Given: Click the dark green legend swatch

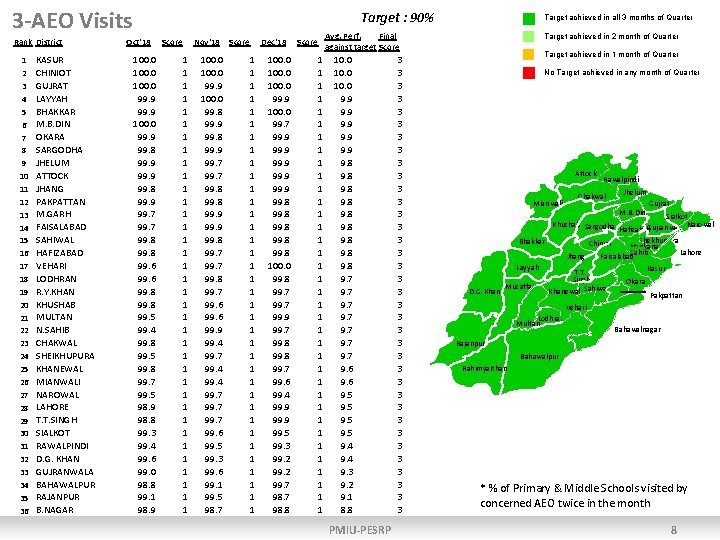Looking at the screenshot, I should (529, 18).
